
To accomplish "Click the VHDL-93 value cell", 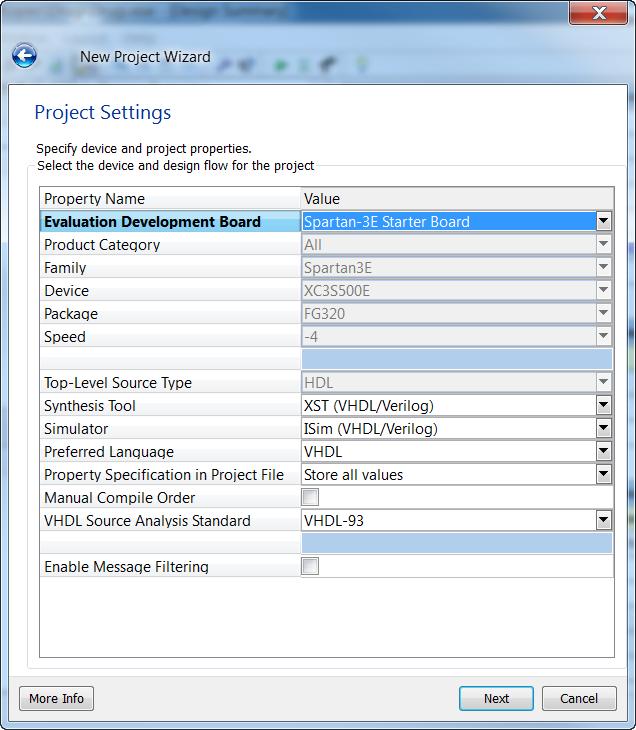I will [x=449, y=520].
